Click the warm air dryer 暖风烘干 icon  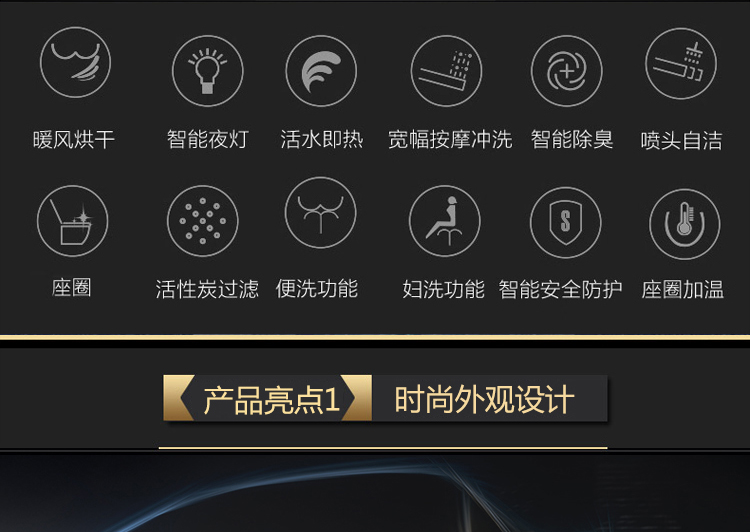(x=76, y=63)
